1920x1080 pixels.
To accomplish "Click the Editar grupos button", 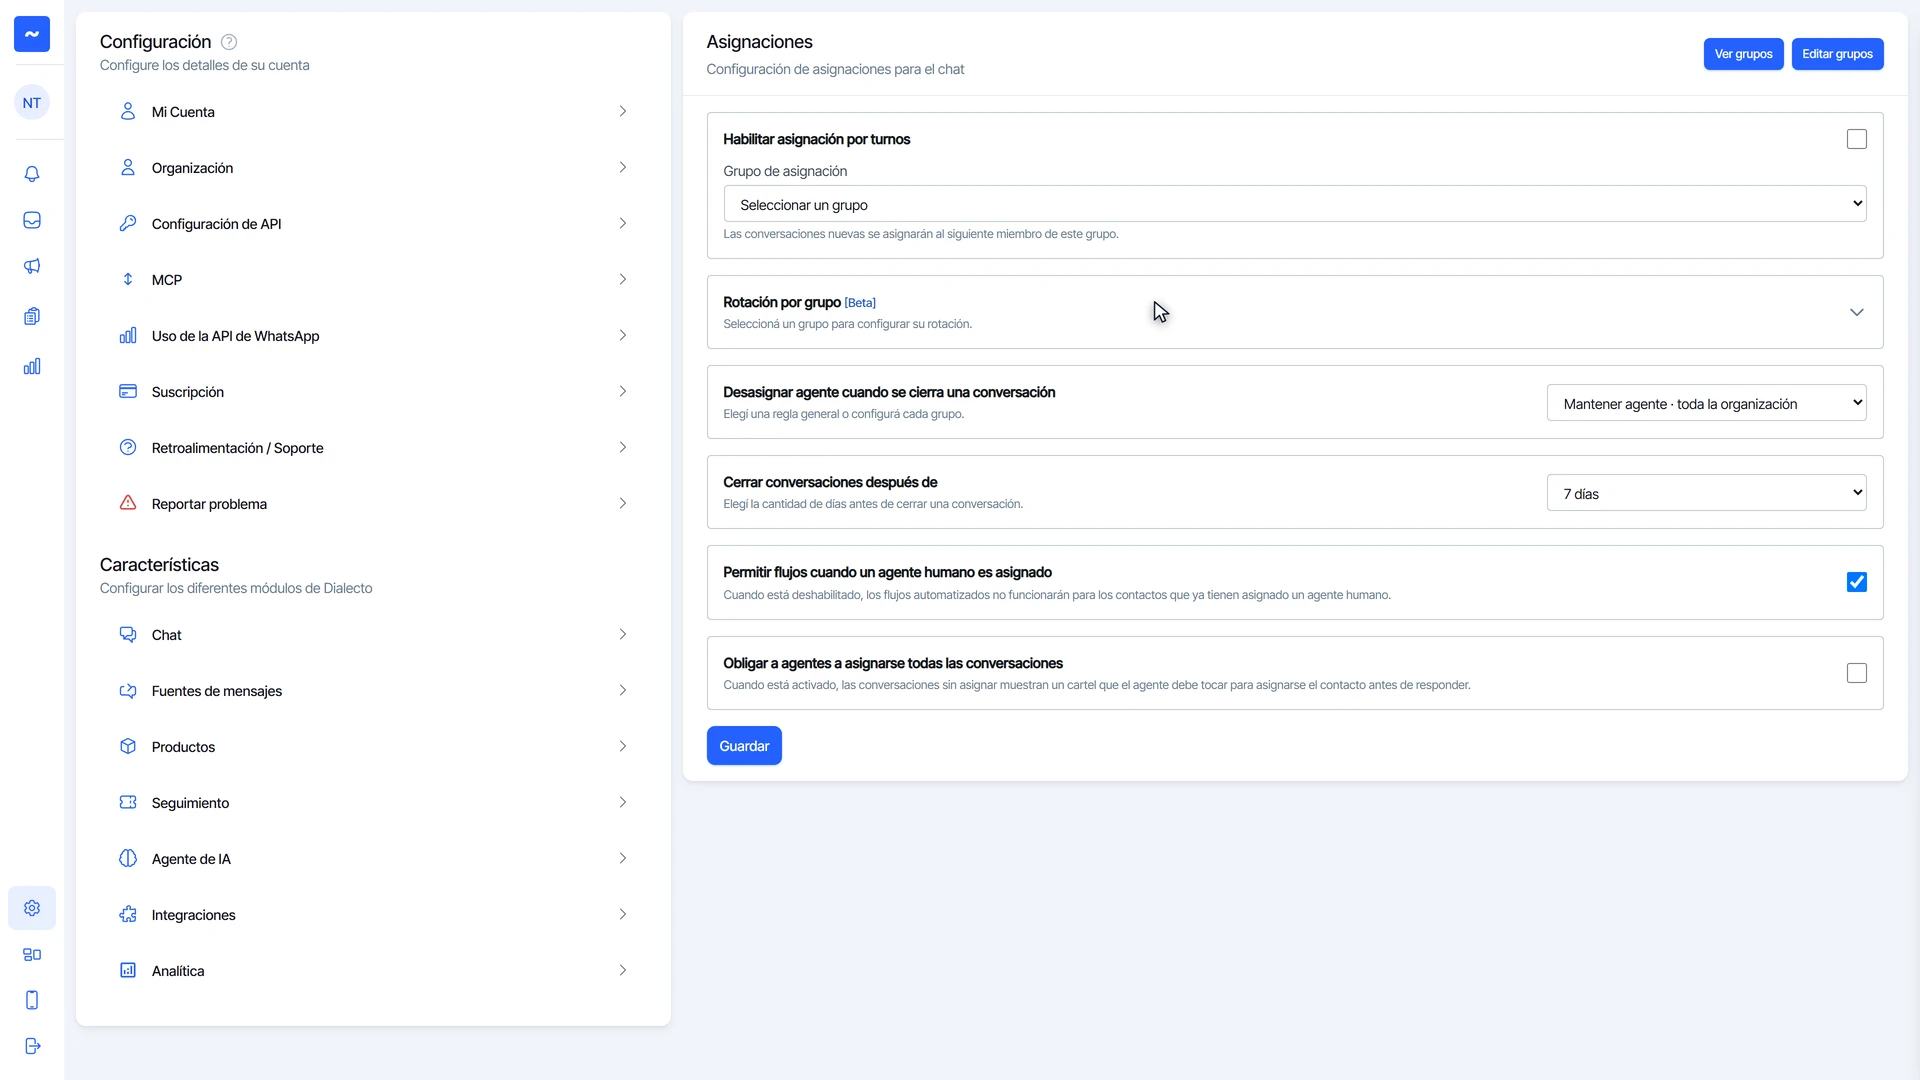I will (1837, 54).
